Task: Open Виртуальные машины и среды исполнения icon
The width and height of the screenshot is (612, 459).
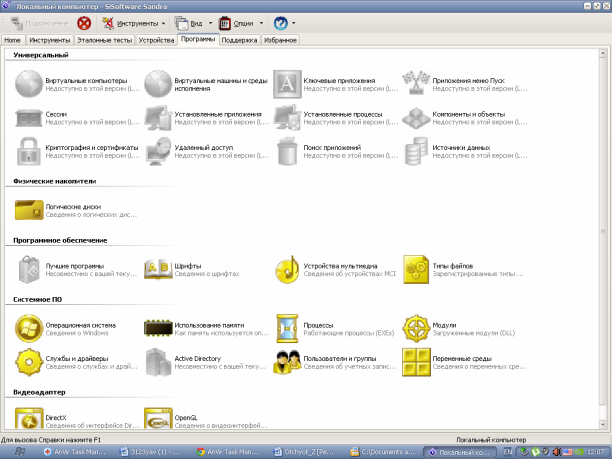Action: pos(158,84)
